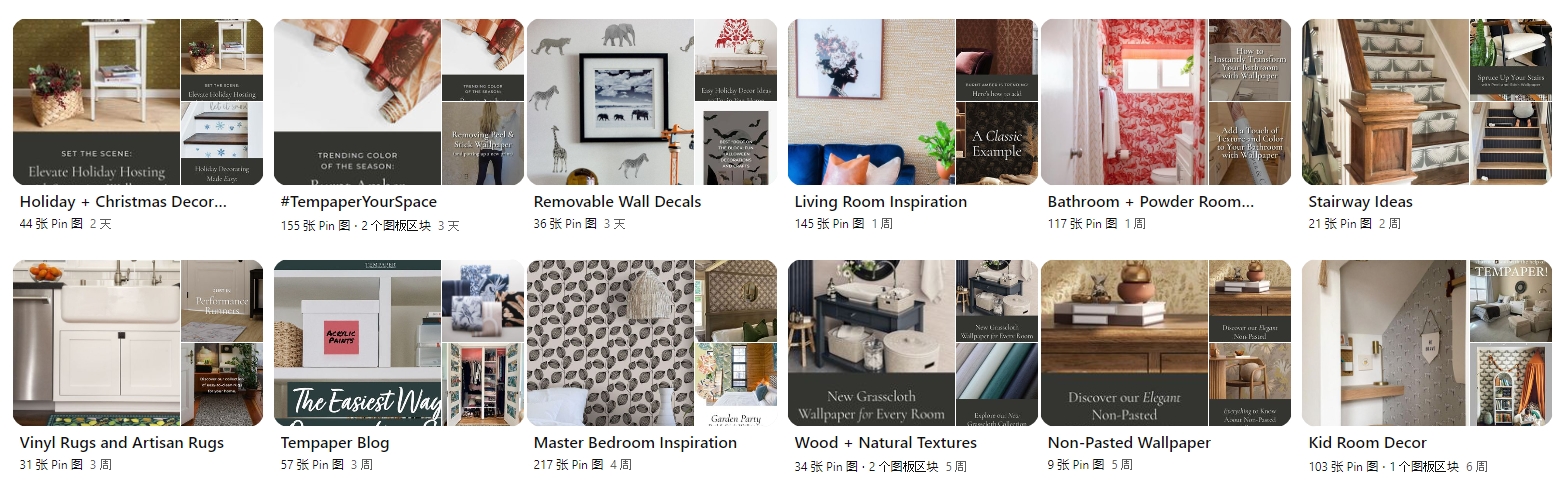Click the Acrylic Paints box image
The height and width of the screenshot is (487, 1566).
[357, 343]
